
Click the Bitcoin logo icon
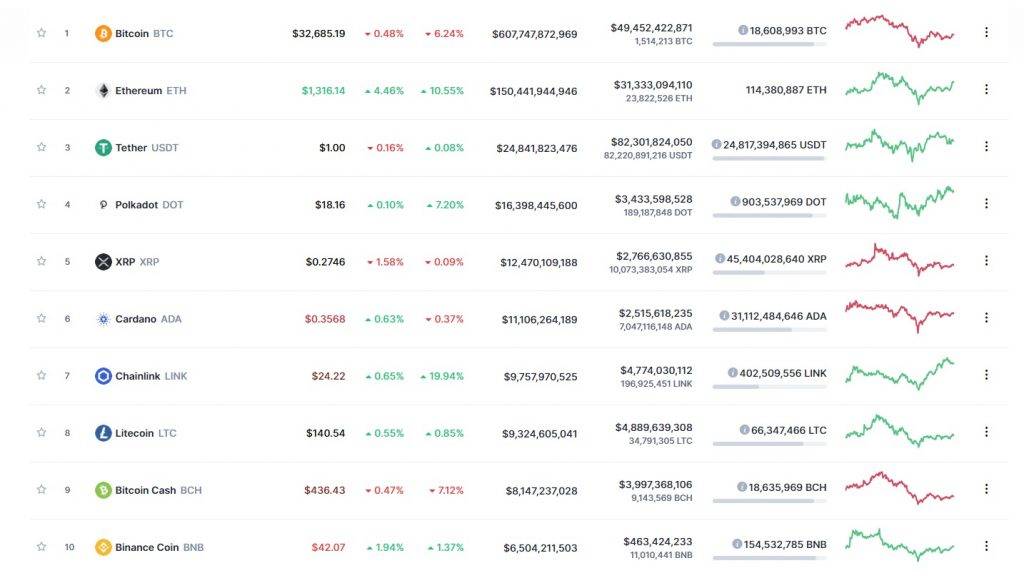tap(103, 33)
